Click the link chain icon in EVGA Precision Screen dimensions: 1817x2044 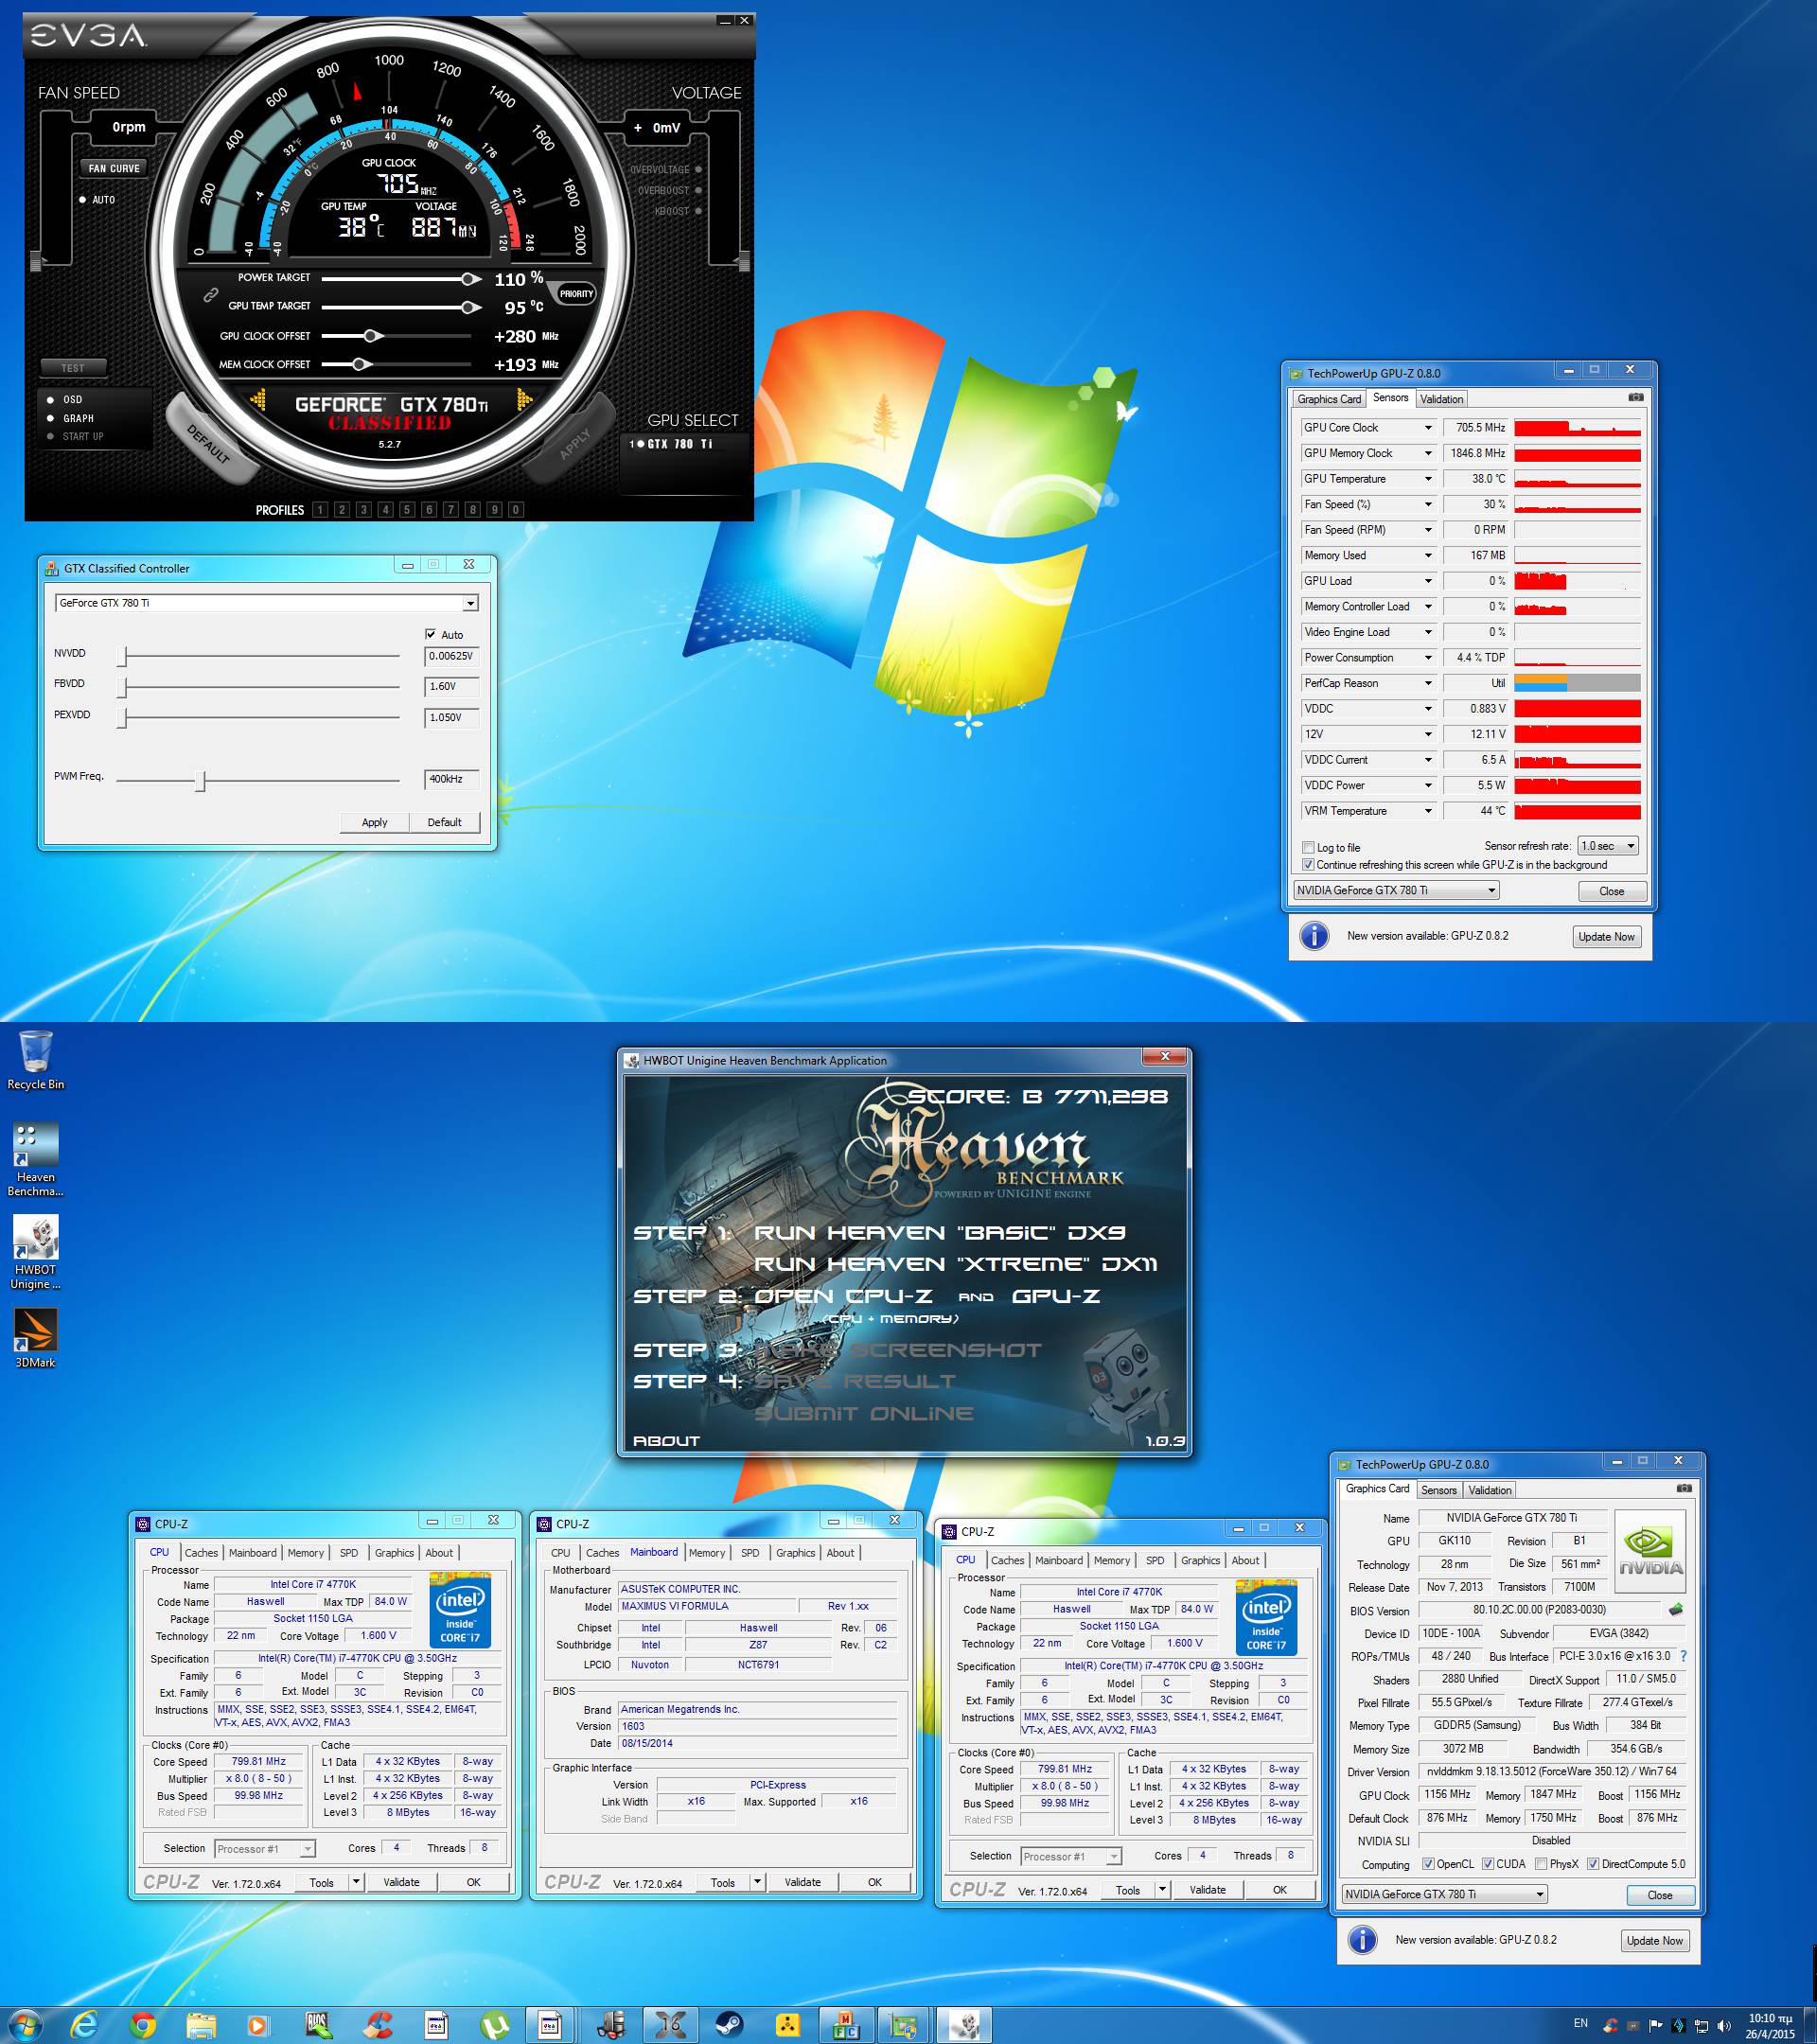(211, 295)
